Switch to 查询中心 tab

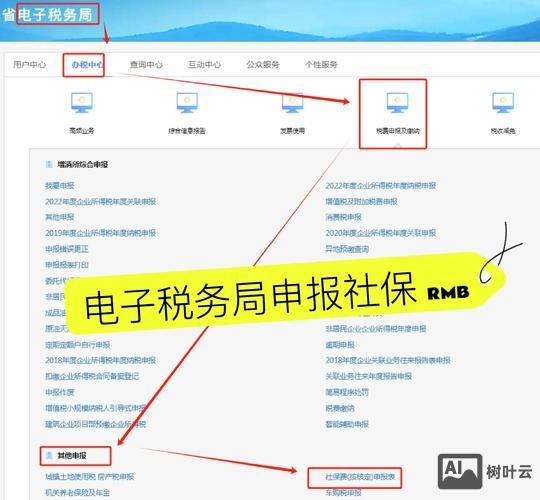146,64
